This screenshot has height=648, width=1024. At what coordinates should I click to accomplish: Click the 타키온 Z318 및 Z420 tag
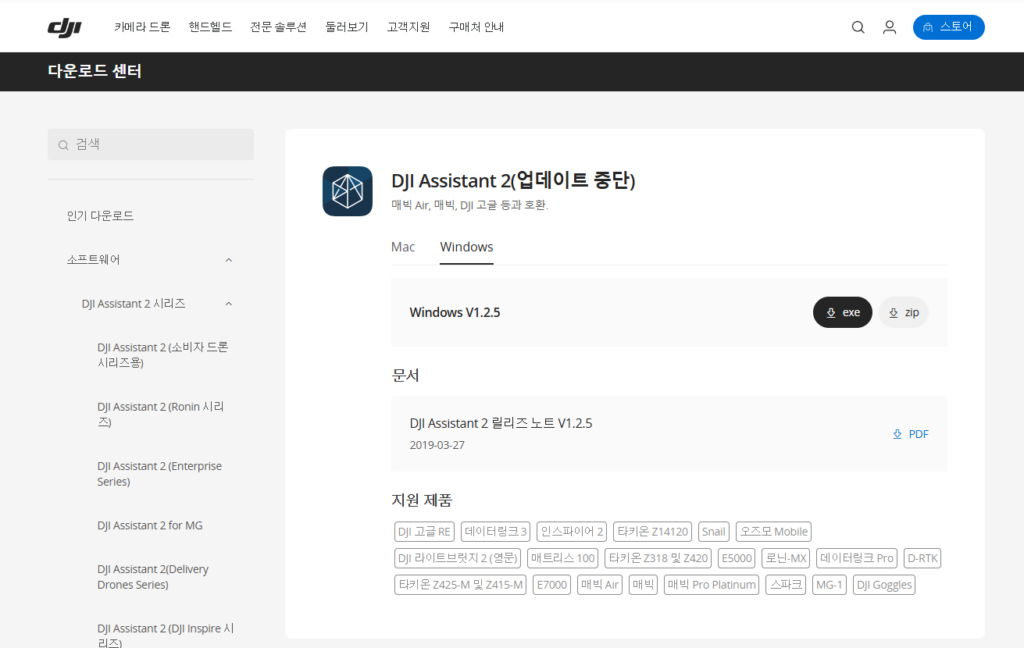point(658,559)
